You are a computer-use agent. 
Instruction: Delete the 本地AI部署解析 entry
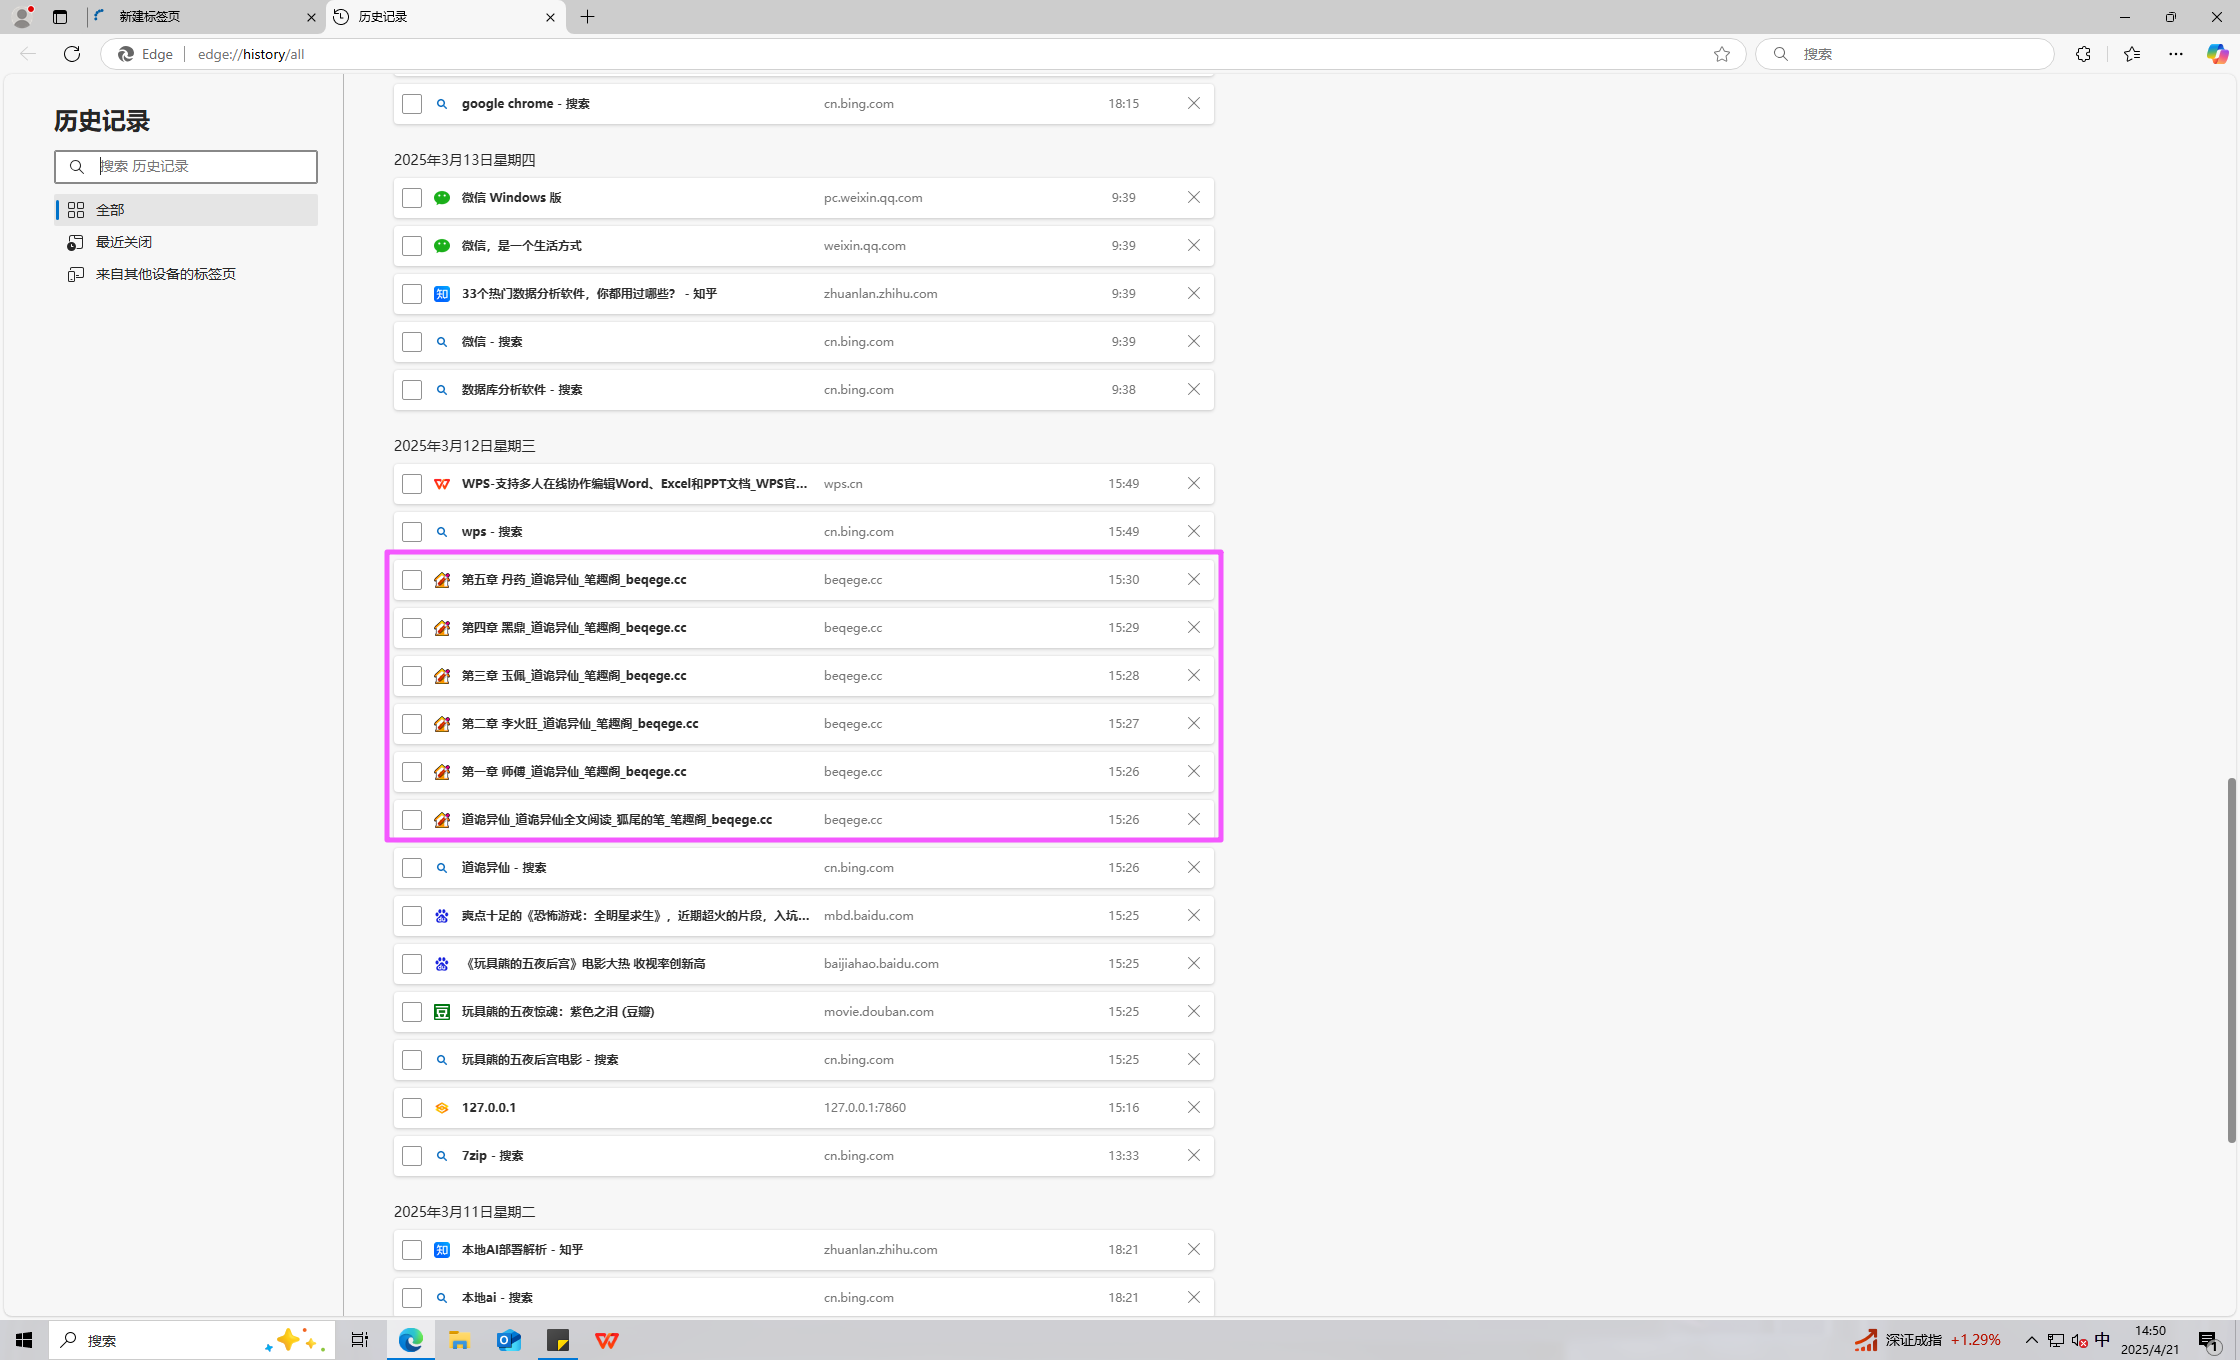(1193, 1249)
